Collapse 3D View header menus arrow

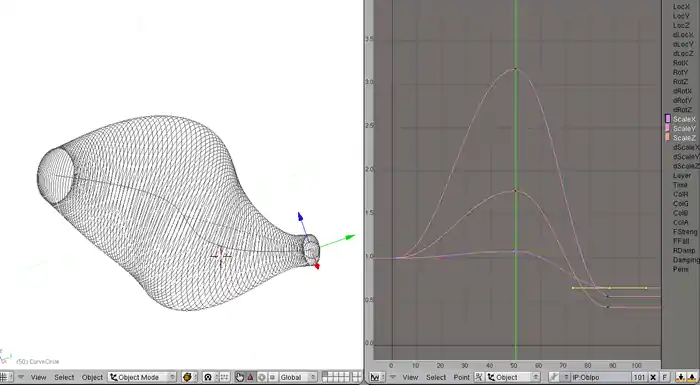point(21,377)
